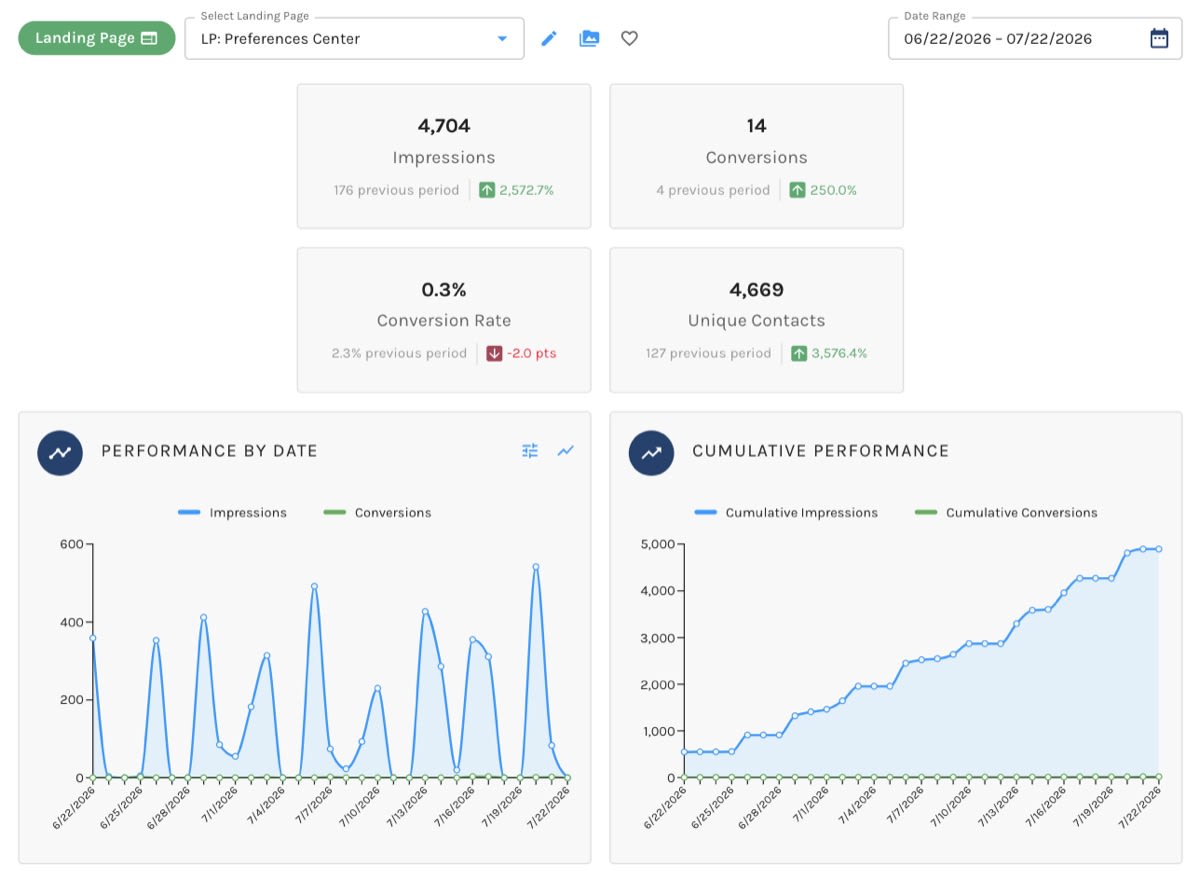Click the highest impressions peak data point
The width and height of the screenshot is (1200, 881).
pos(536,567)
